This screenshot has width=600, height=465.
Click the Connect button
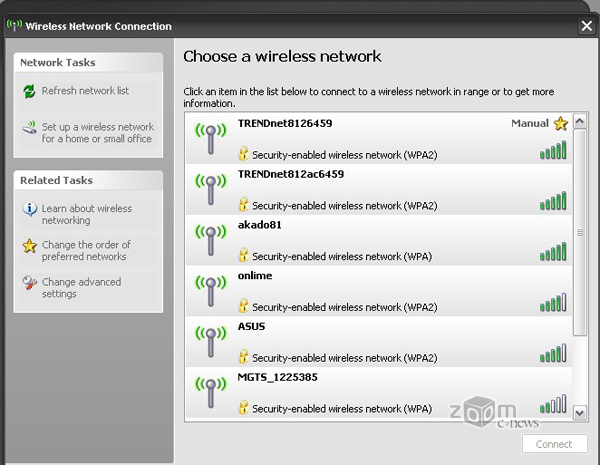[554, 444]
